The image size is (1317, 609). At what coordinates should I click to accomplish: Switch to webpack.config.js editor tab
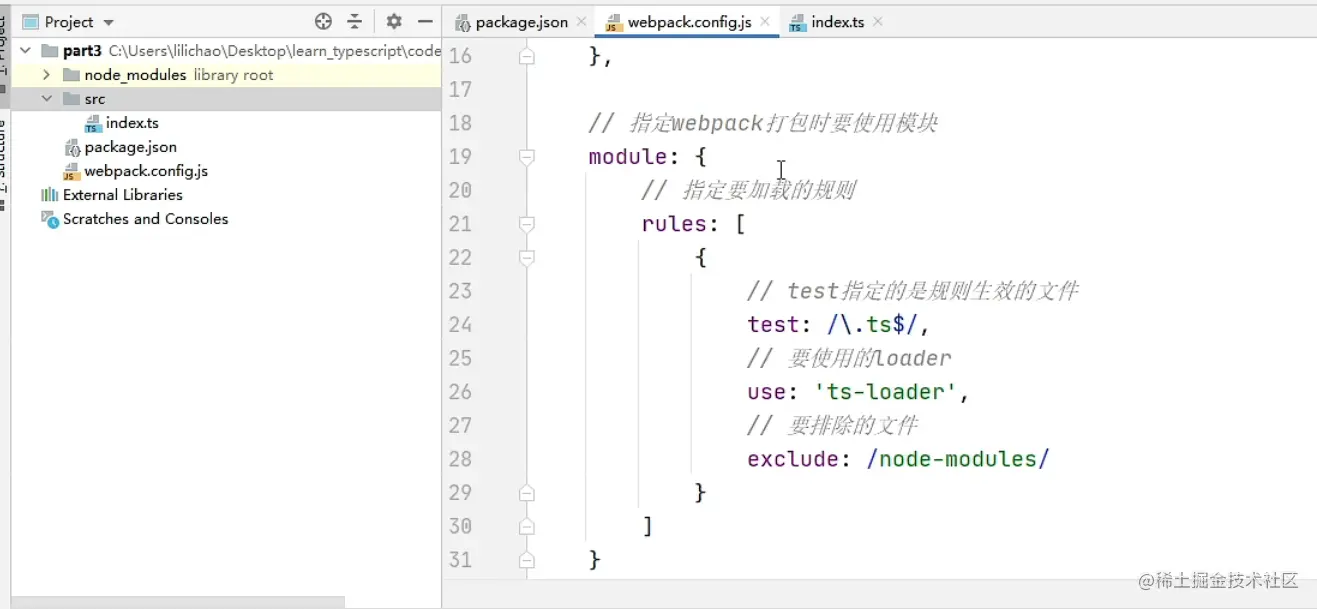tap(689, 22)
